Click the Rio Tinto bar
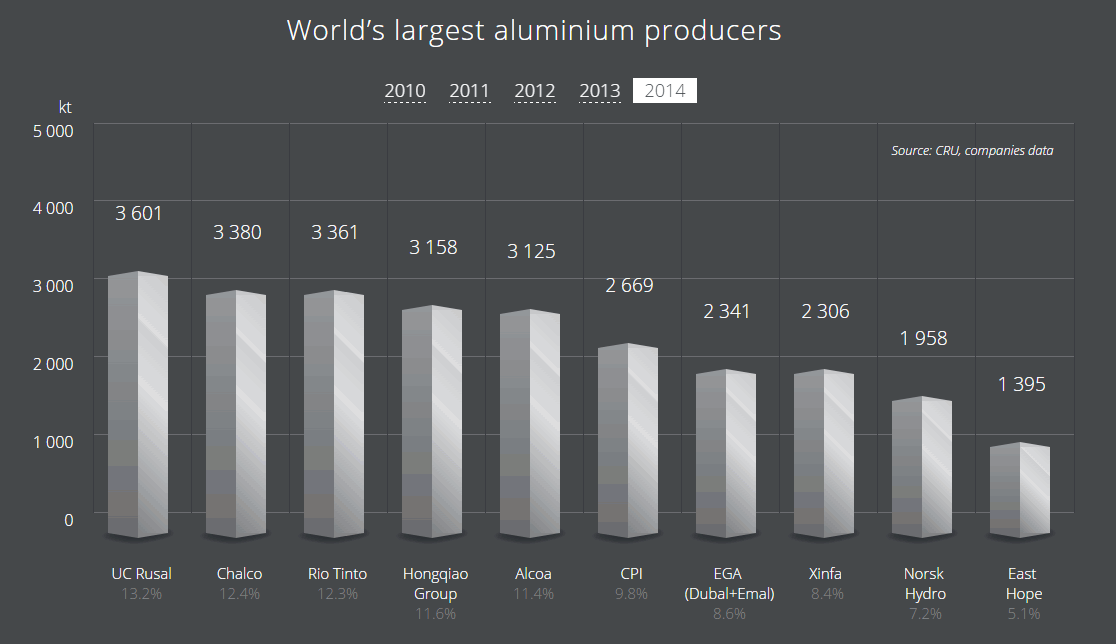The width and height of the screenshot is (1116, 644). [x=334, y=413]
